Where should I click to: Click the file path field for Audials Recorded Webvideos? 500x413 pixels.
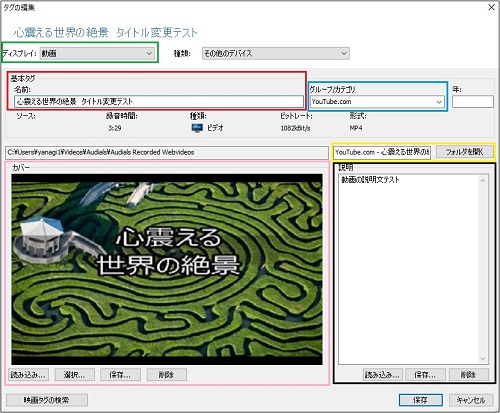pyautogui.click(x=167, y=152)
